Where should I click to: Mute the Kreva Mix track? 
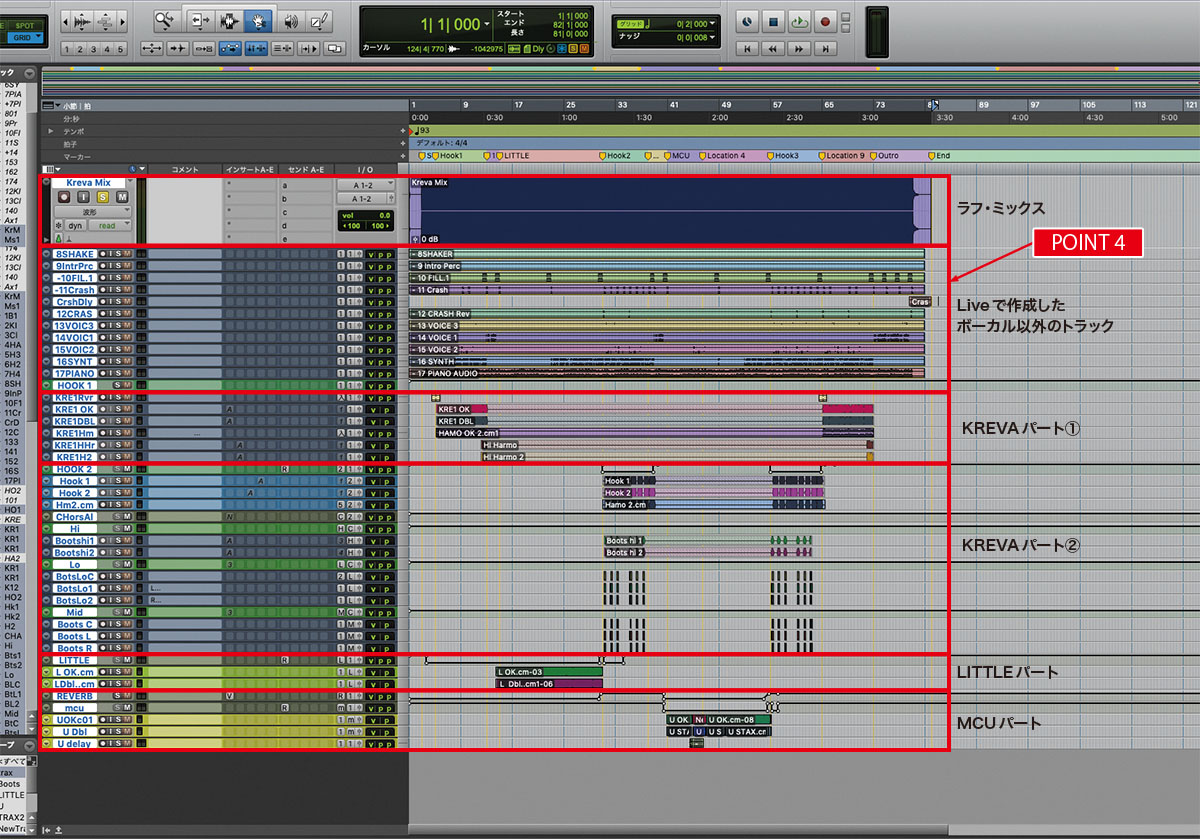coord(122,197)
